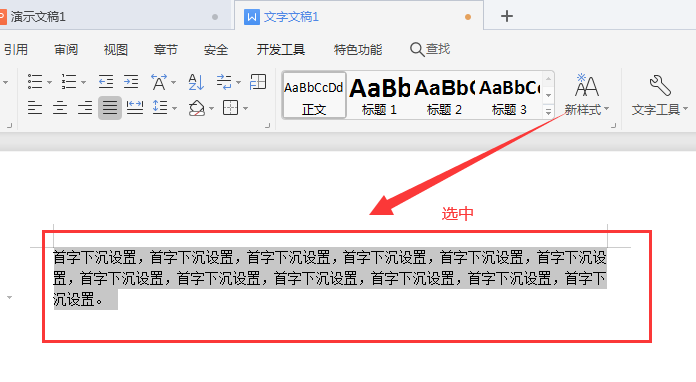The width and height of the screenshot is (696, 382).
Task: Open the numbered list dropdown arrow
Action: coord(83,83)
